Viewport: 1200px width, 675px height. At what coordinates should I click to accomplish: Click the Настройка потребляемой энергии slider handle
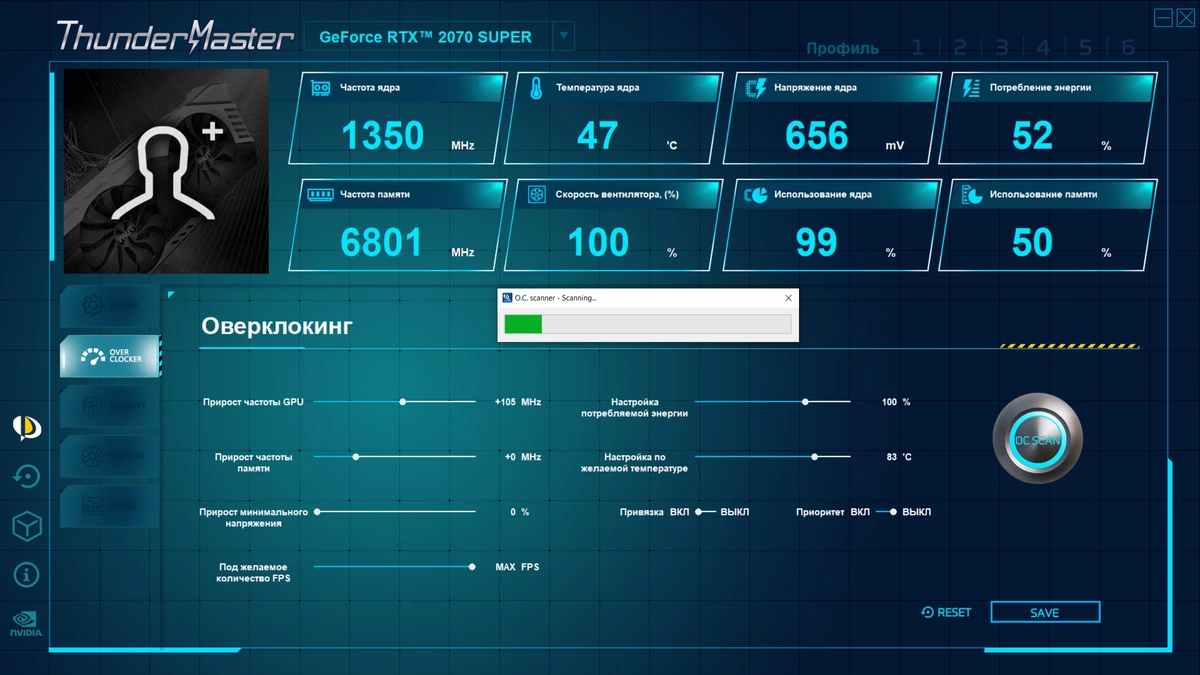[x=805, y=402]
